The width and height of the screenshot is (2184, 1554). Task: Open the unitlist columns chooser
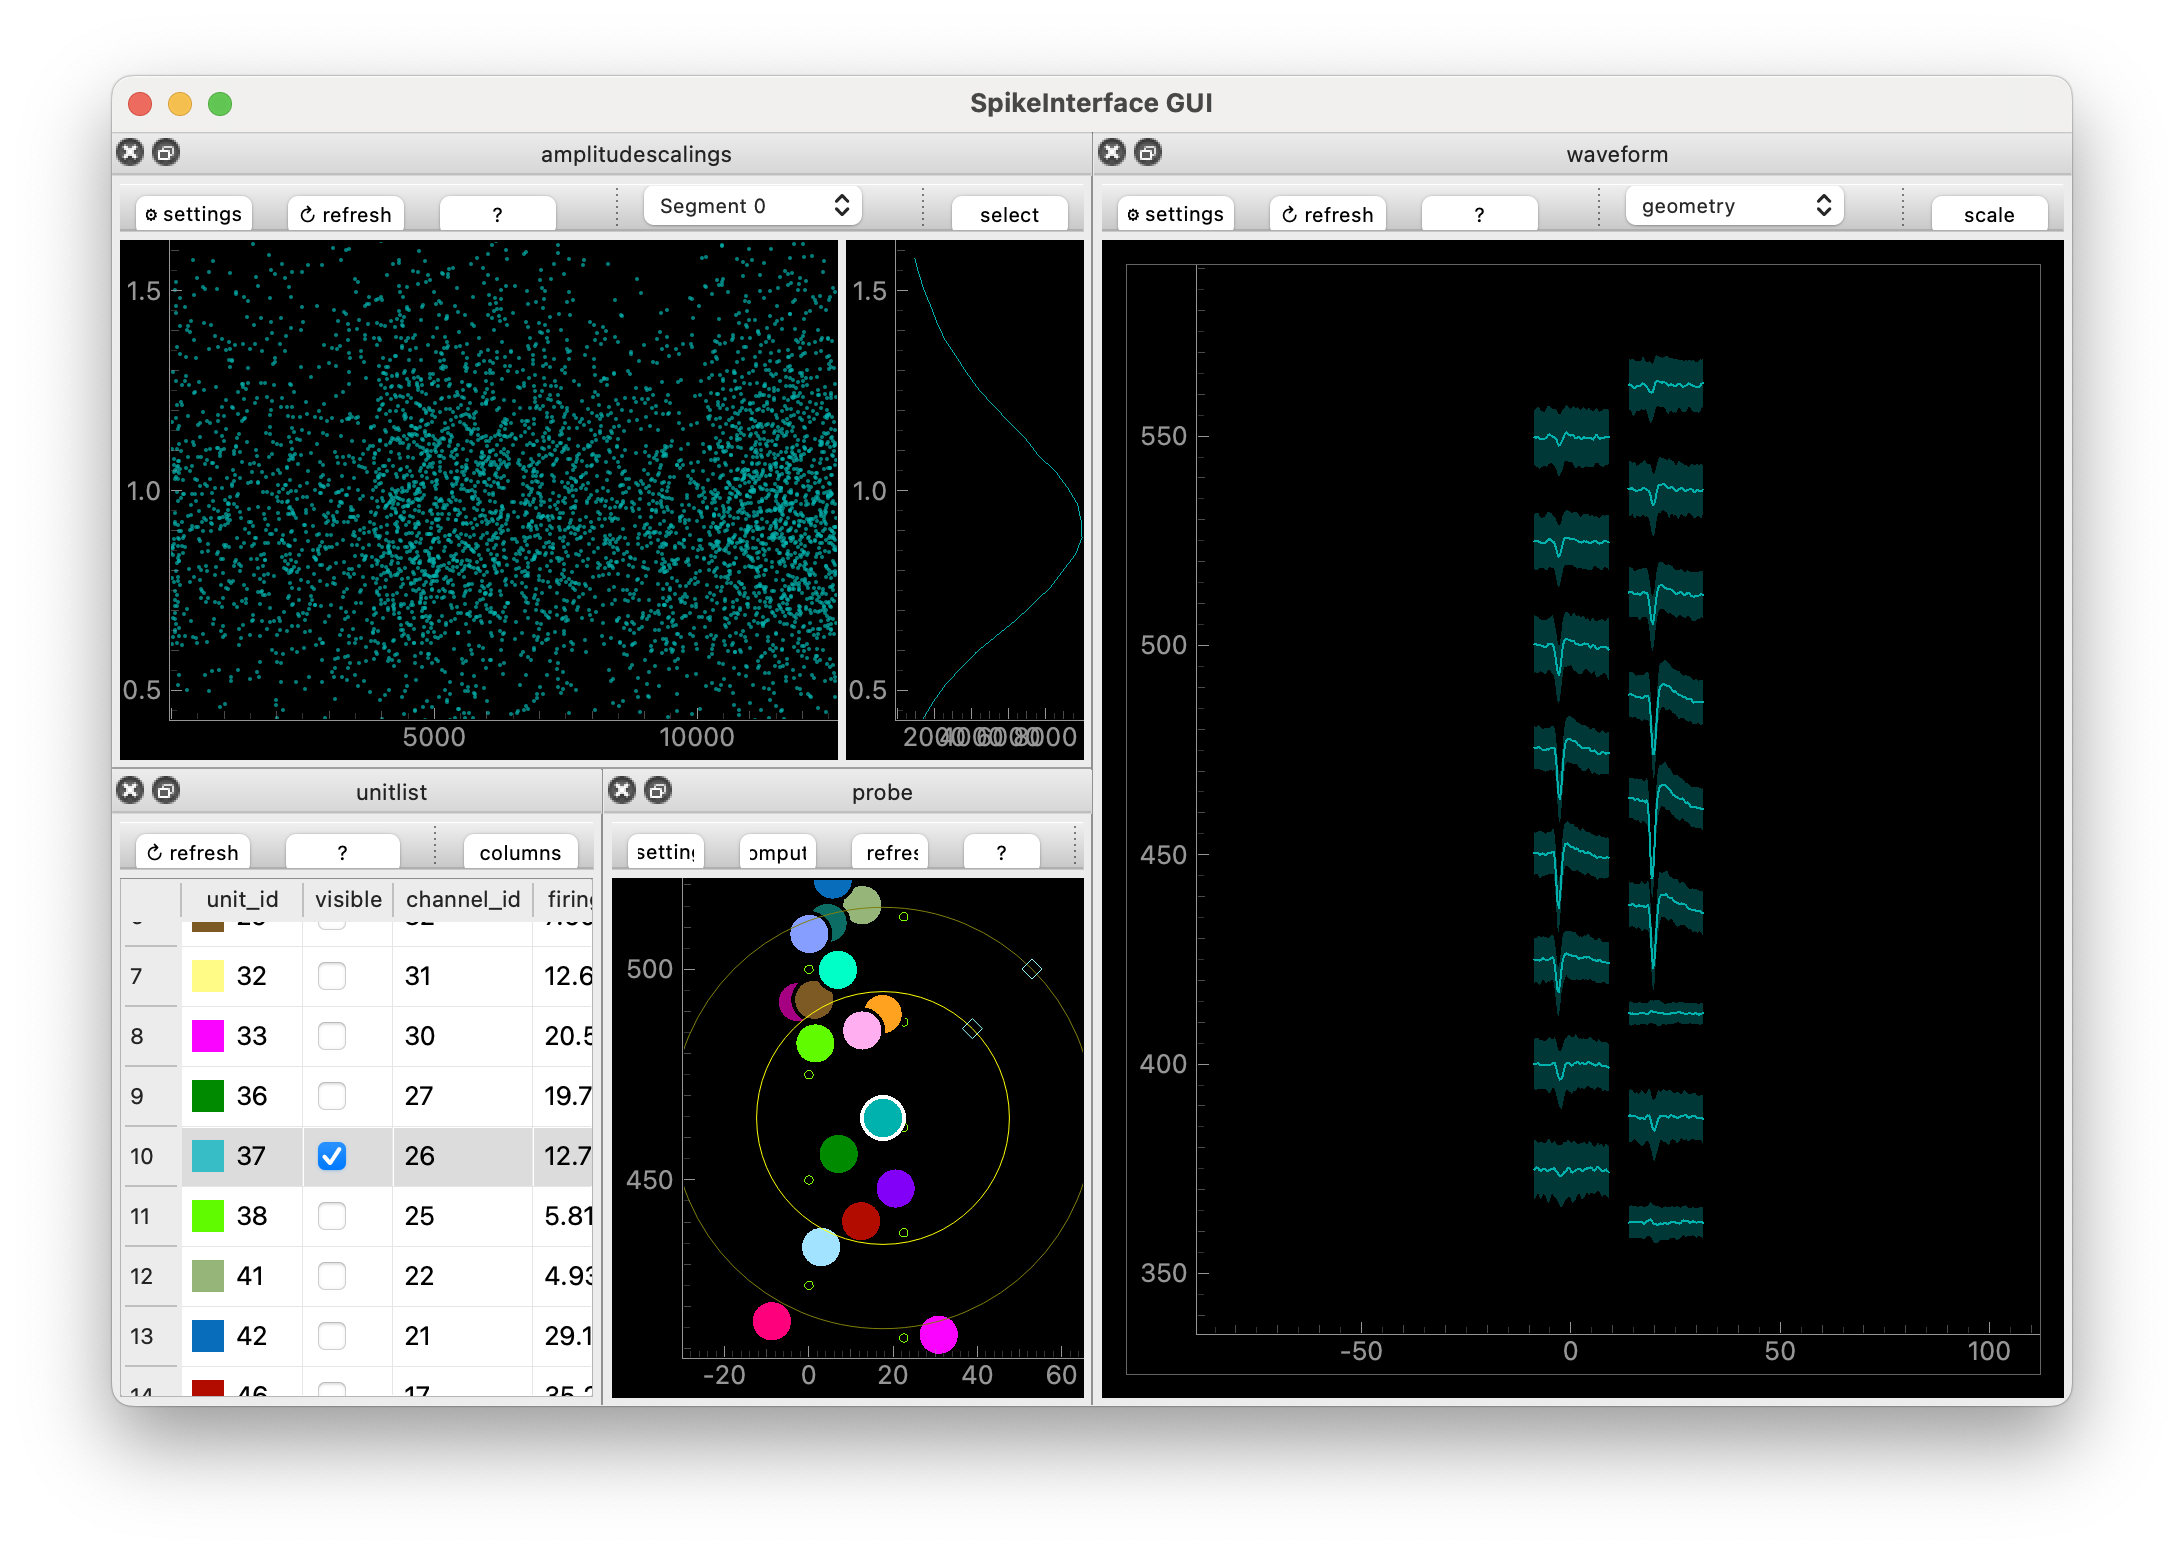[x=521, y=852]
